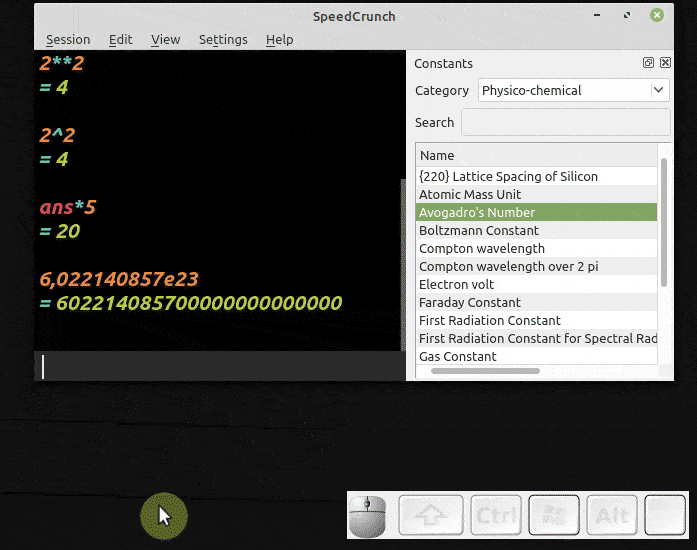This screenshot has width=697, height=550.
Task: Select Boltzmann Constant row
Action: (537, 230)
